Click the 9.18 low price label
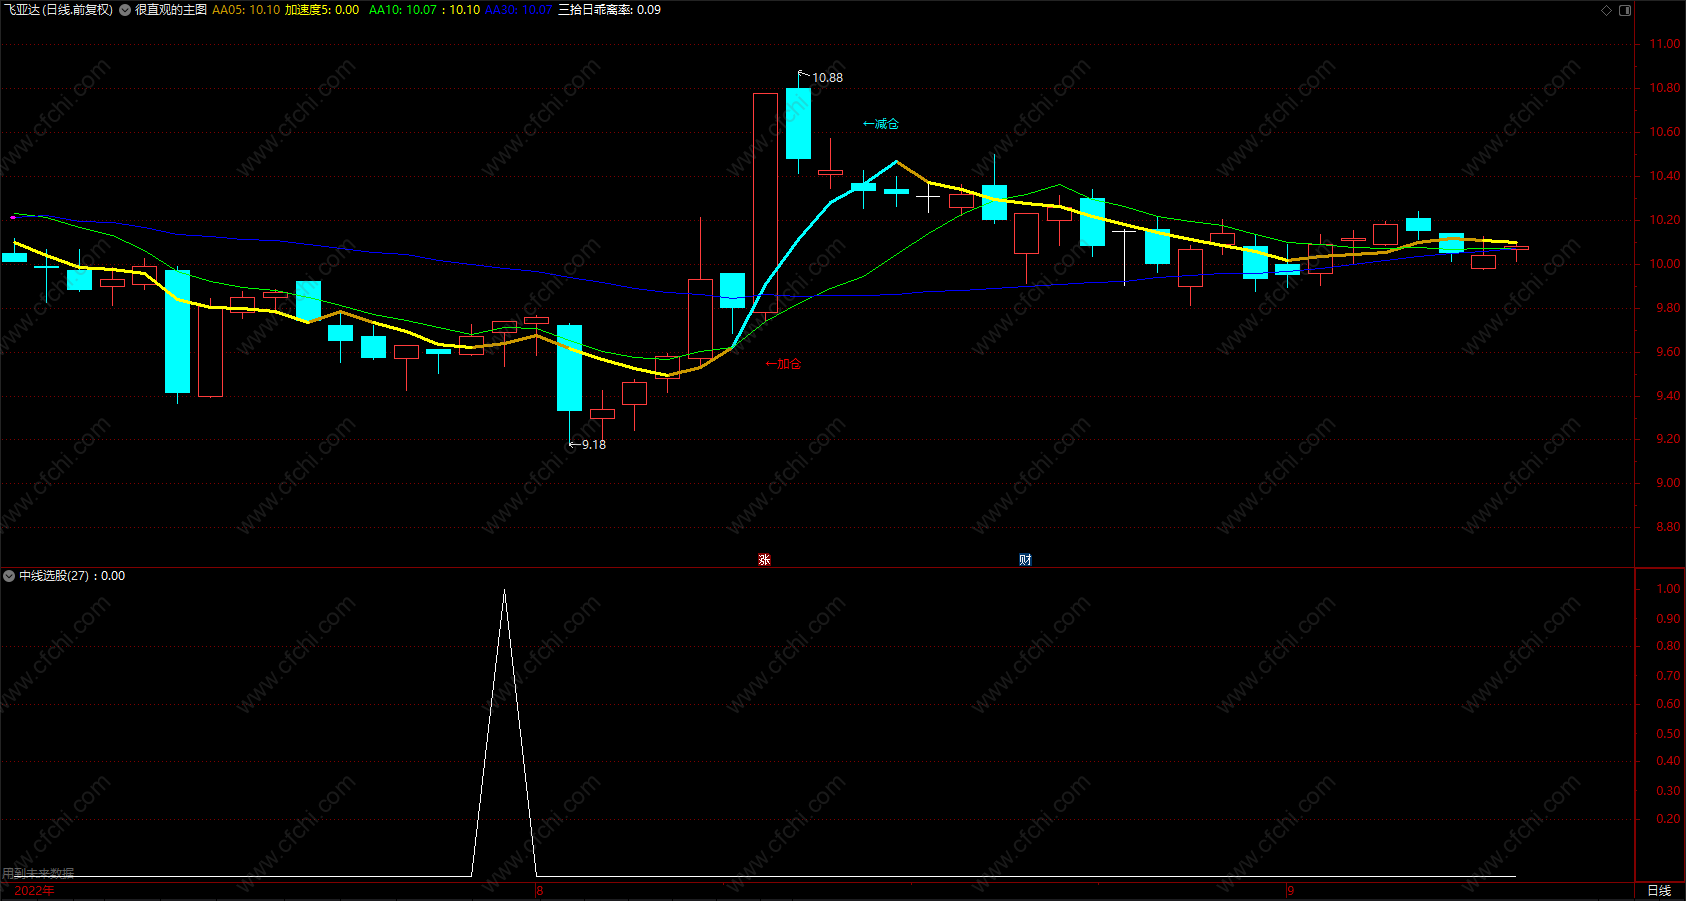This screenshot has width=1686, height=901. (594, 445)
